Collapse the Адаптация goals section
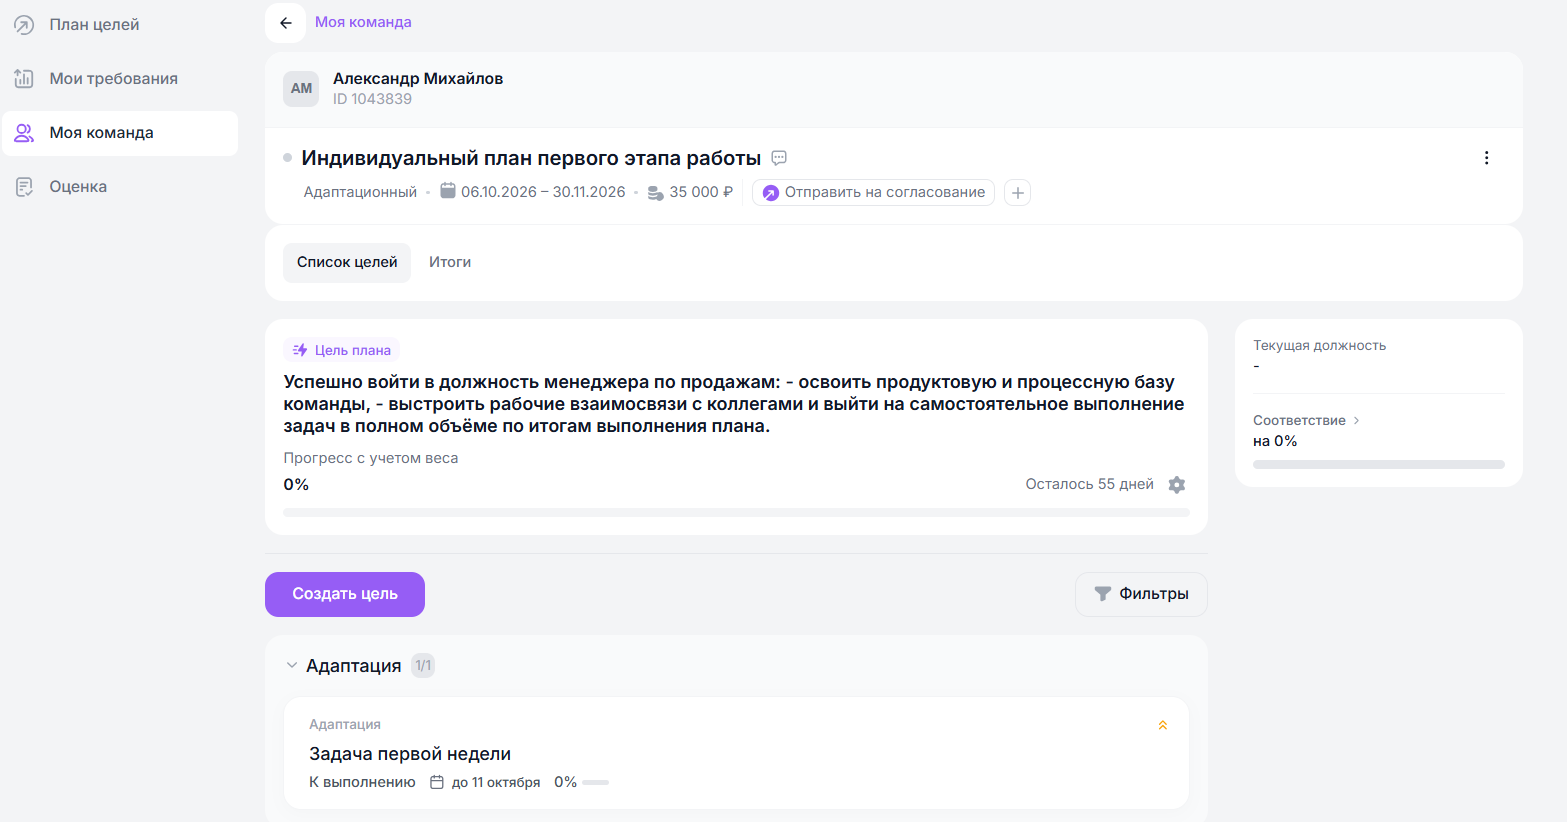Image resolution: width=1567 pixels, height=822 pixels. point(292,666)
